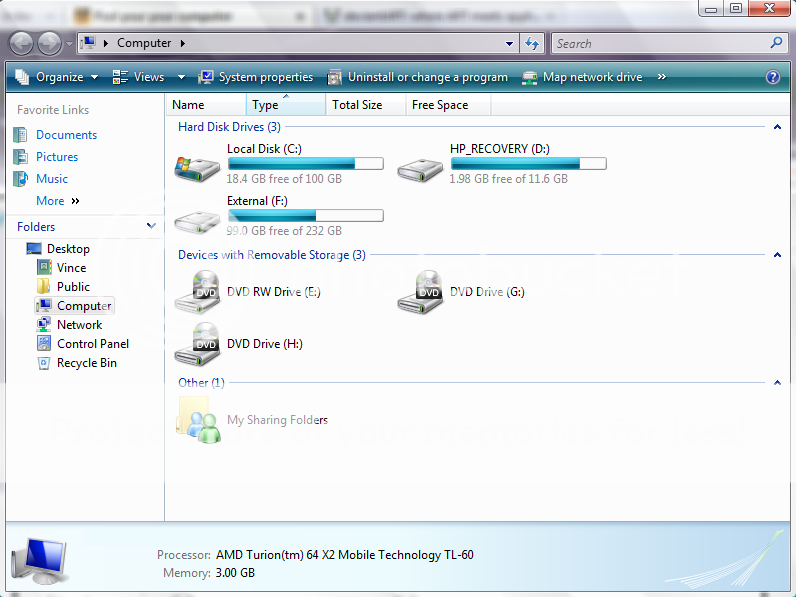Open the Local Disk (C:) drive icon
796x597 pixels.
198,166
